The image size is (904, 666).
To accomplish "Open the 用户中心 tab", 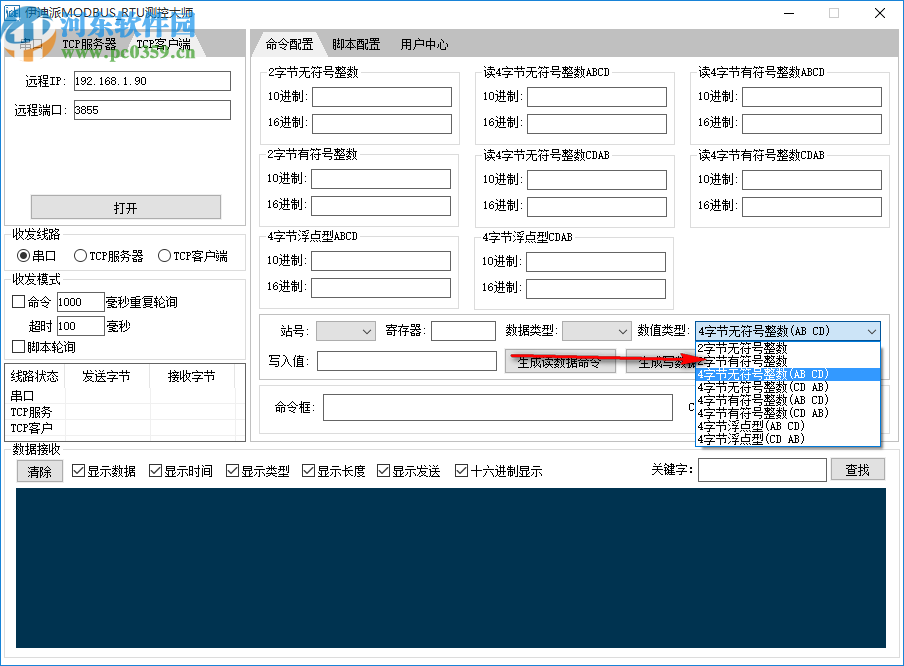I will [422, 44].
